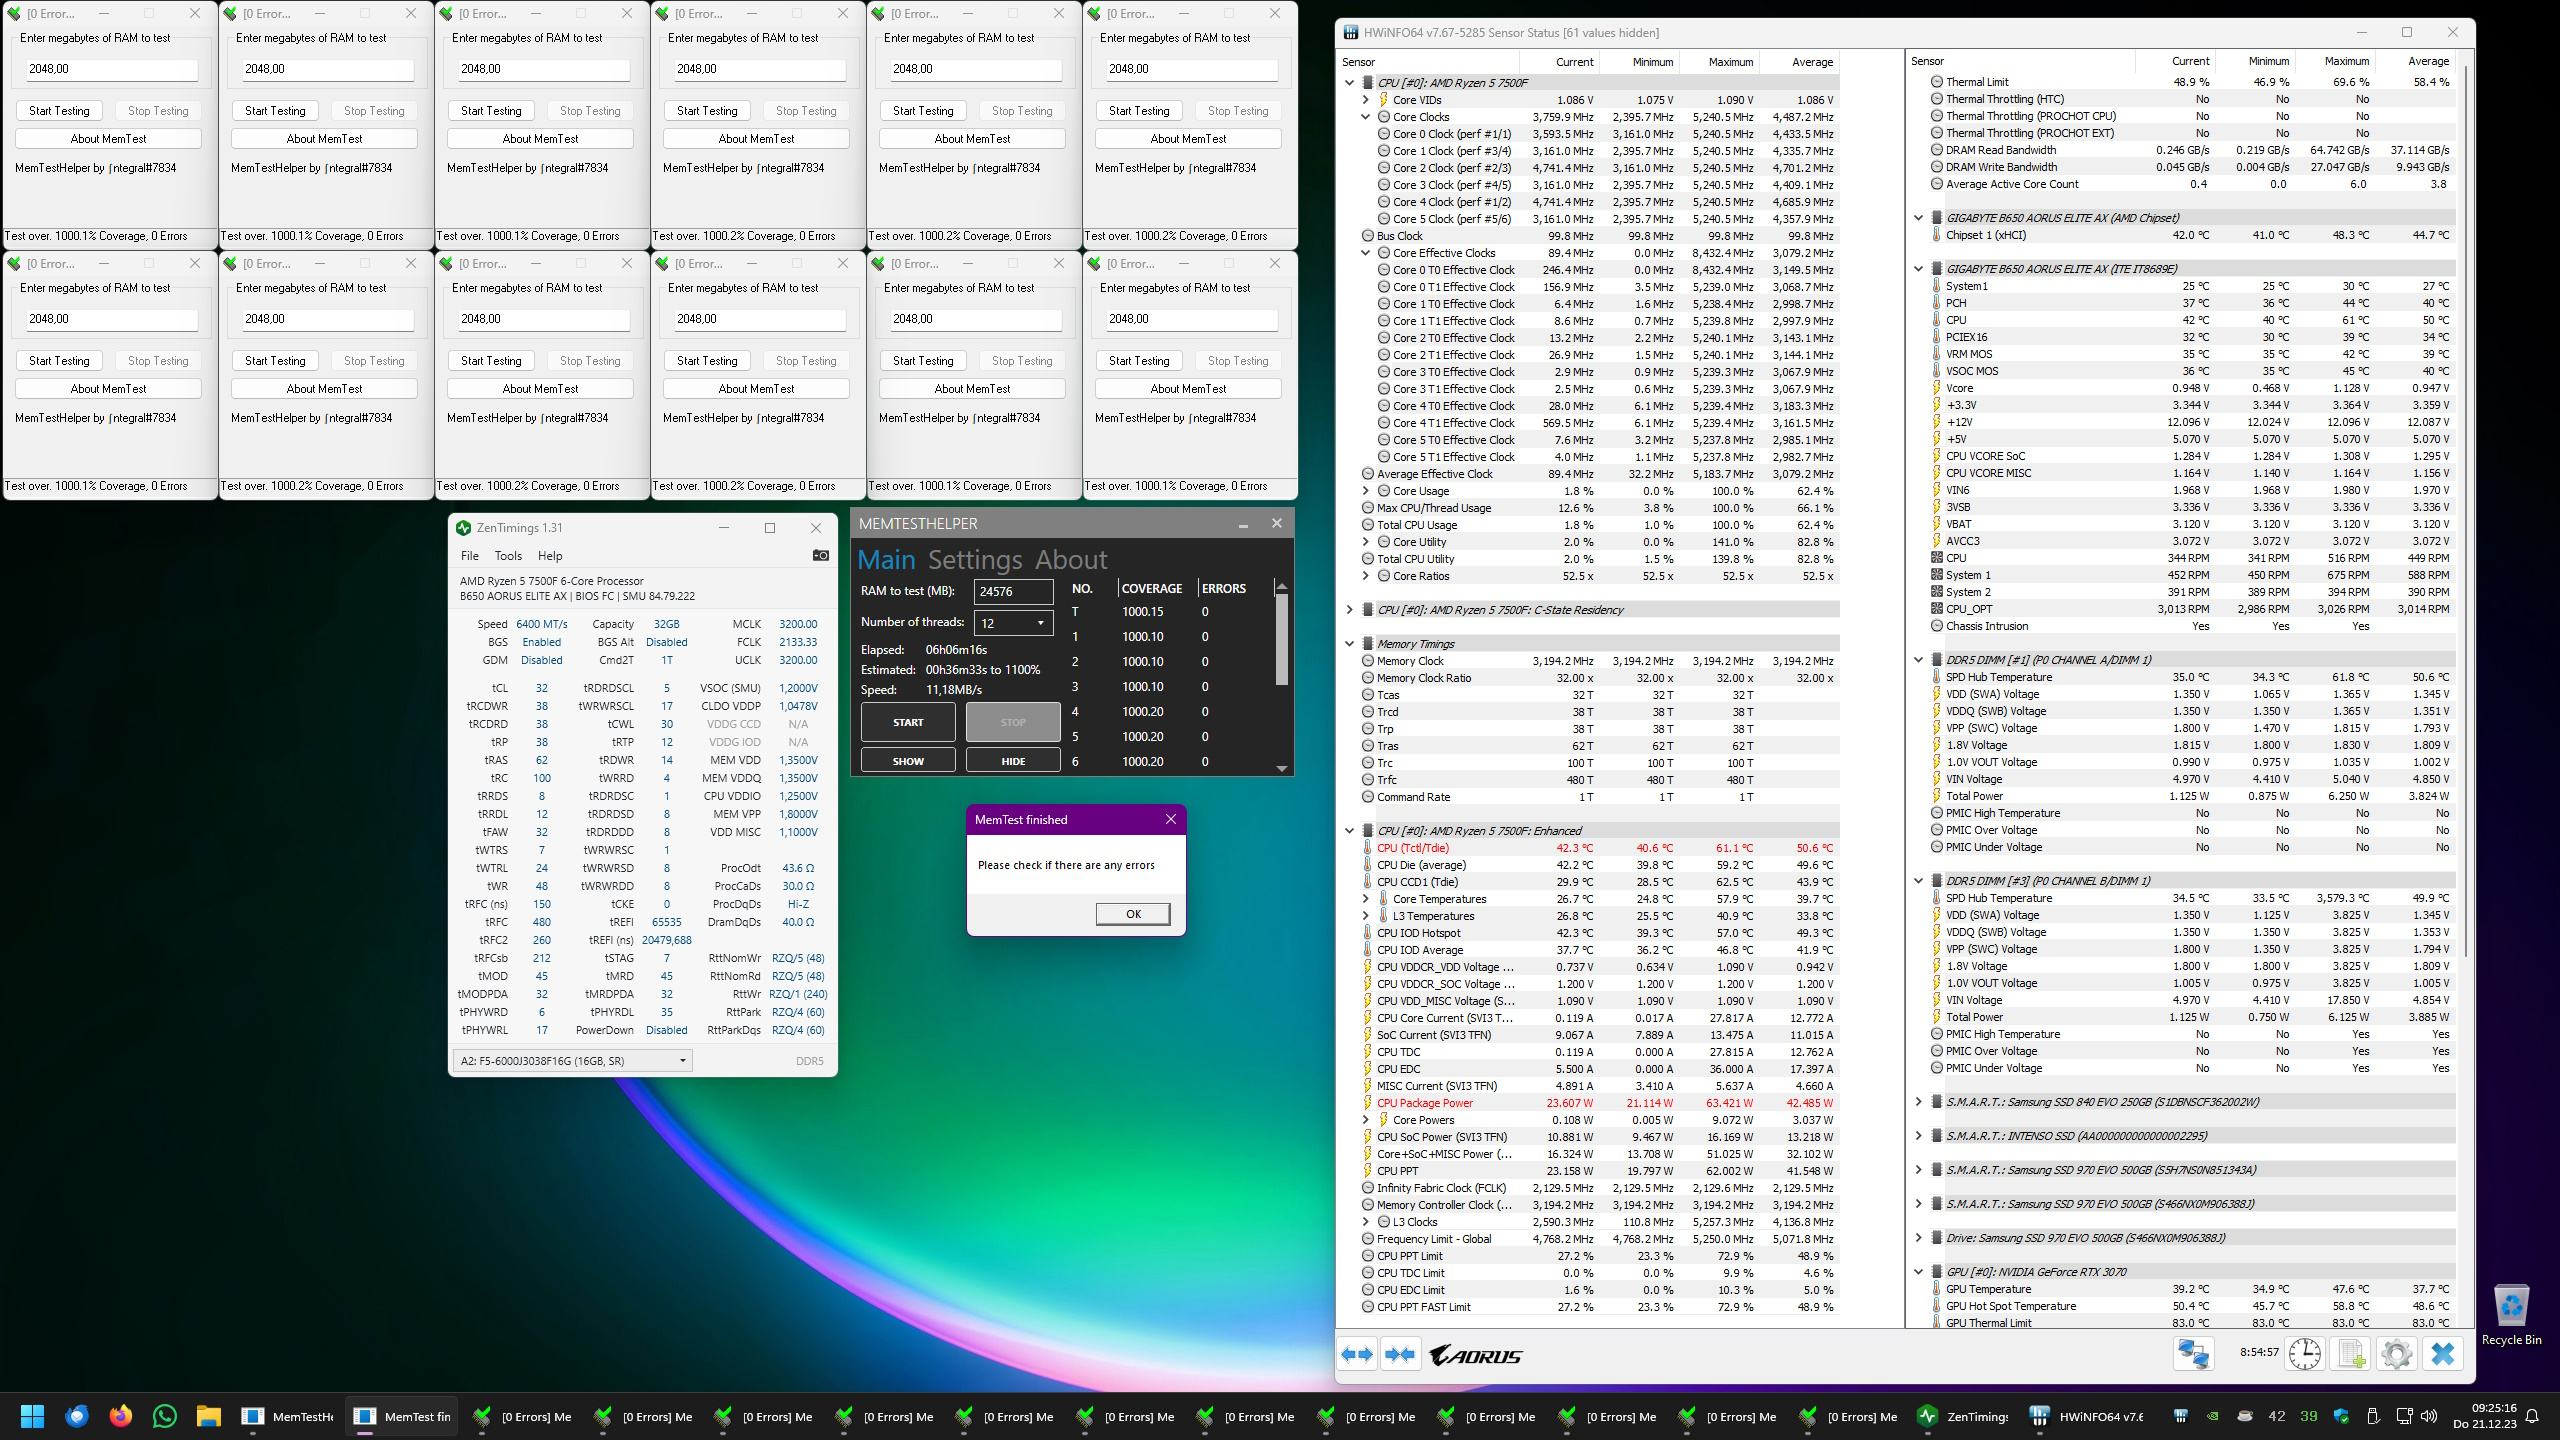Collapse the Core Clocks tree node
Viewport: 2560px width, 1440px height.
(x=1366, y=117)
